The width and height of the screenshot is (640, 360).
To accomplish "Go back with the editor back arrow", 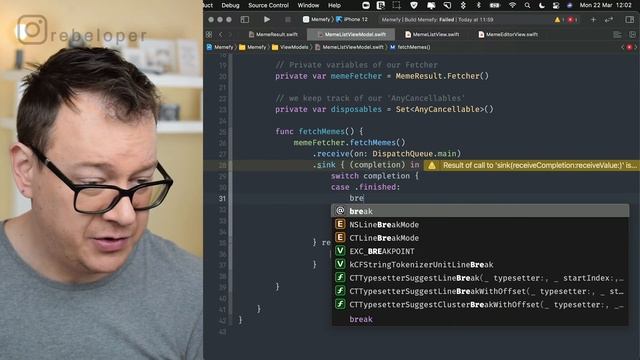I will click(221, 34).
